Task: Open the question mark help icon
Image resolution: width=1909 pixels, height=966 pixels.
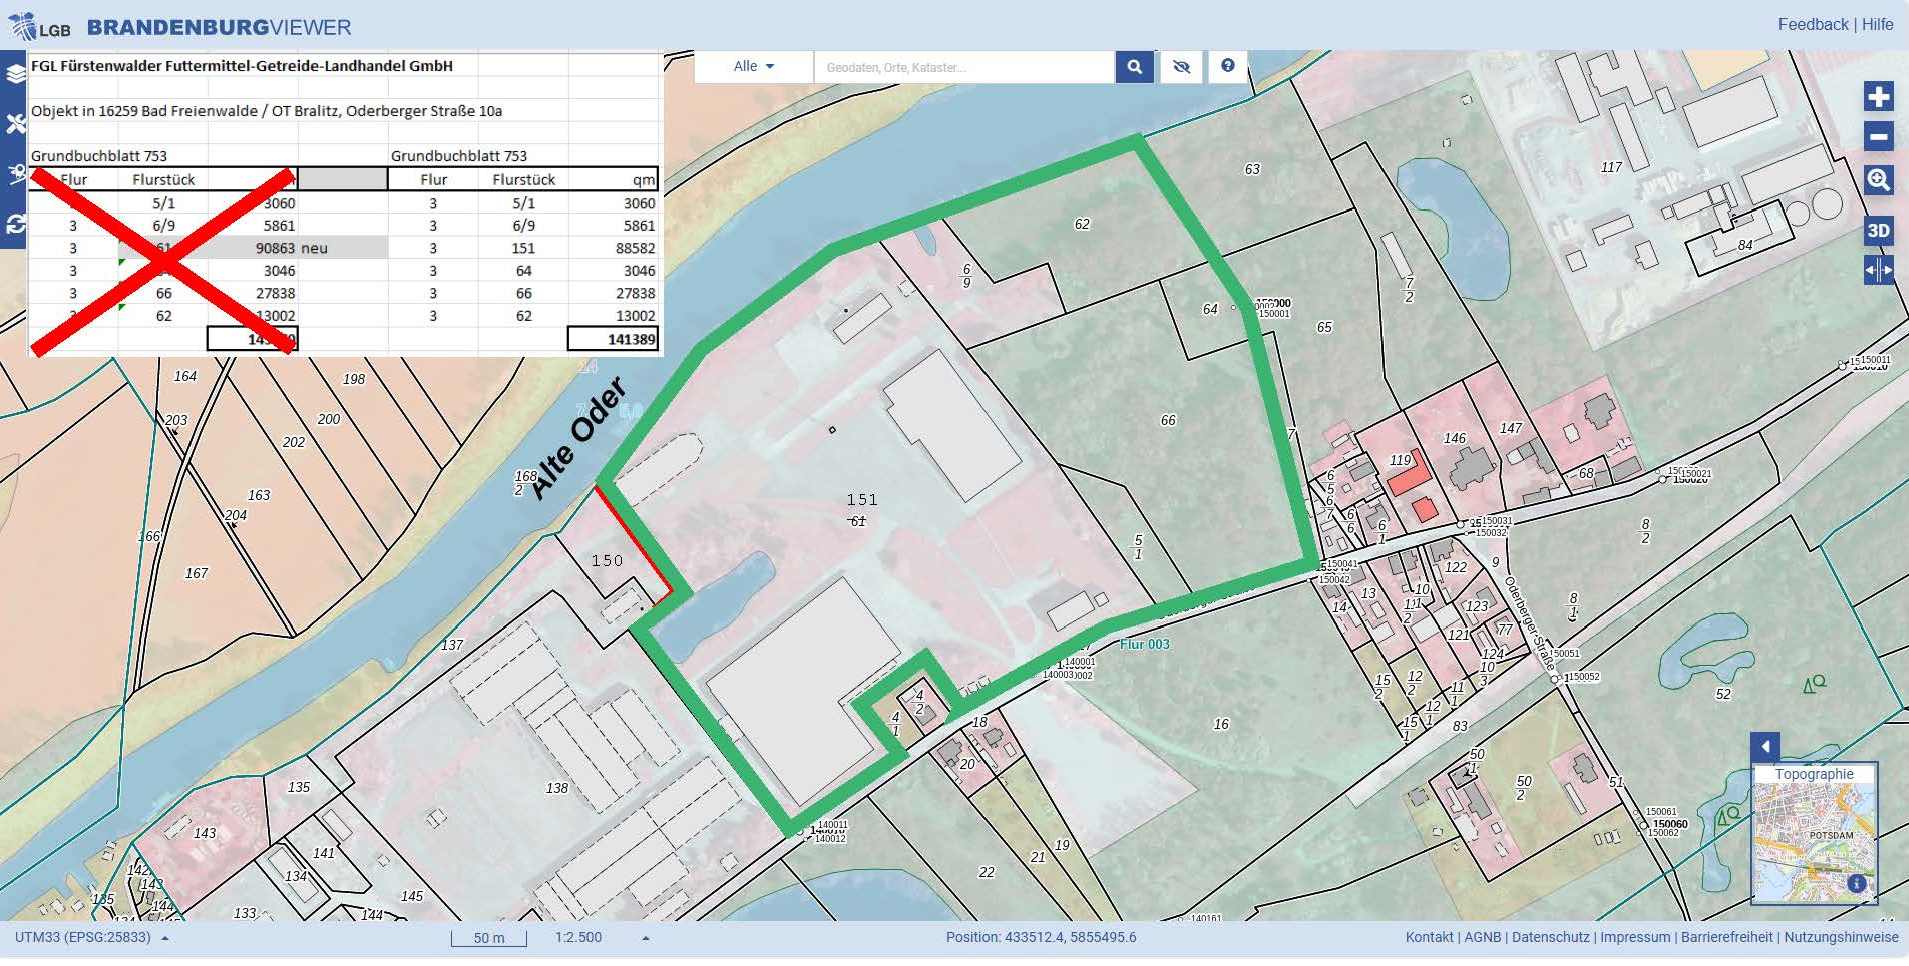Action: [x=1227, y=66]
